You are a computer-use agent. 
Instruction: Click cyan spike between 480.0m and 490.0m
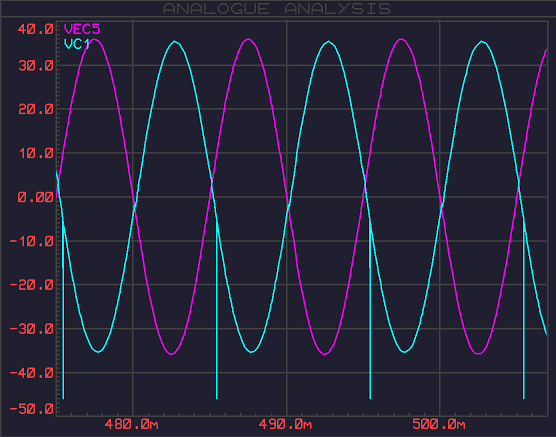(x=217, y=309)
